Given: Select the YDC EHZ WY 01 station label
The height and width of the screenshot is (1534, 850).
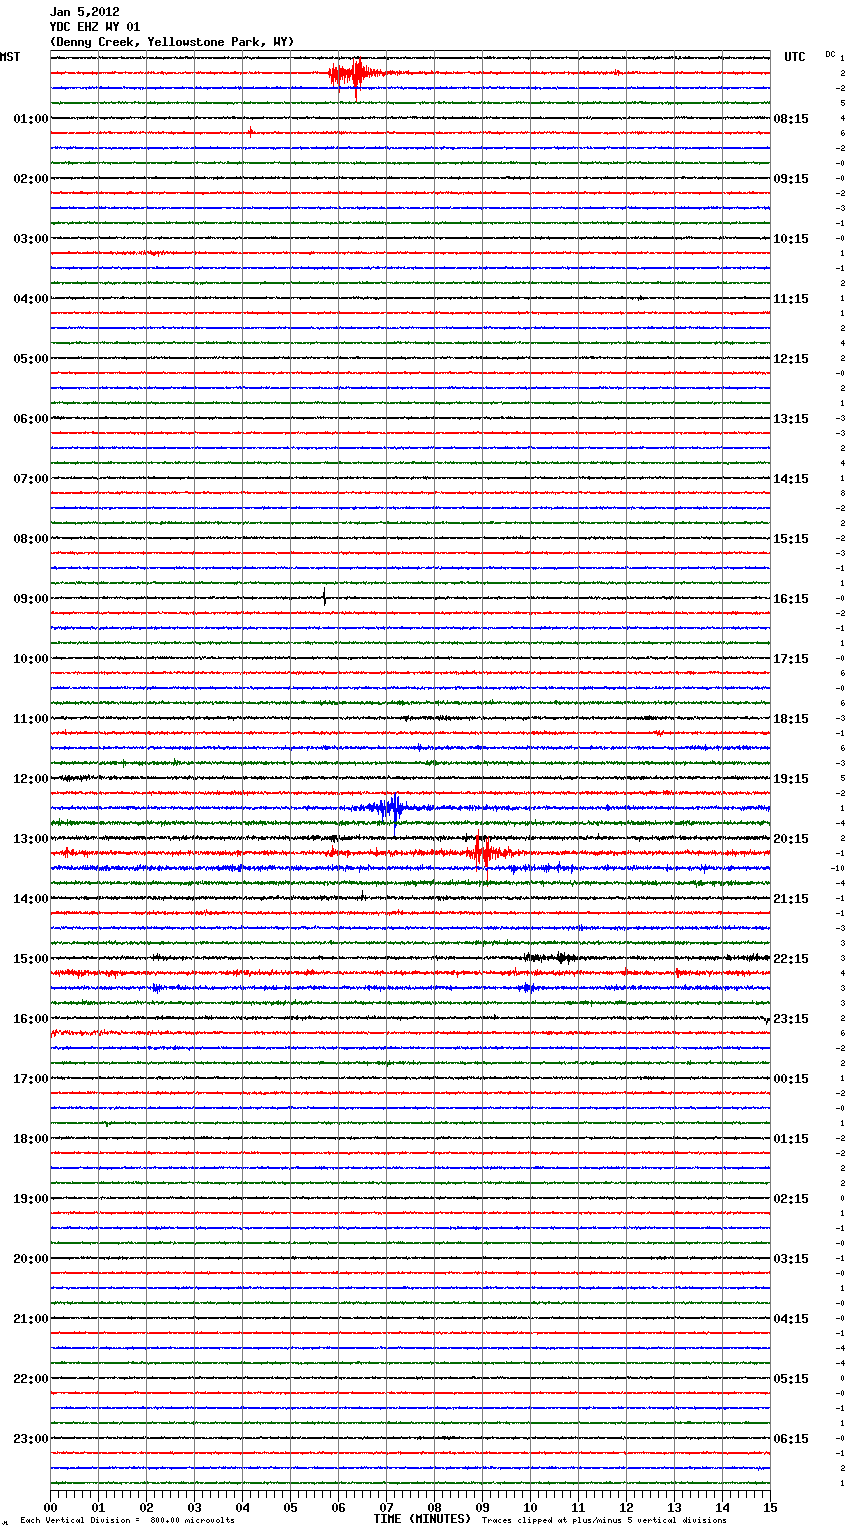Looking at the screenshot, I should click(x=95, y=27).
